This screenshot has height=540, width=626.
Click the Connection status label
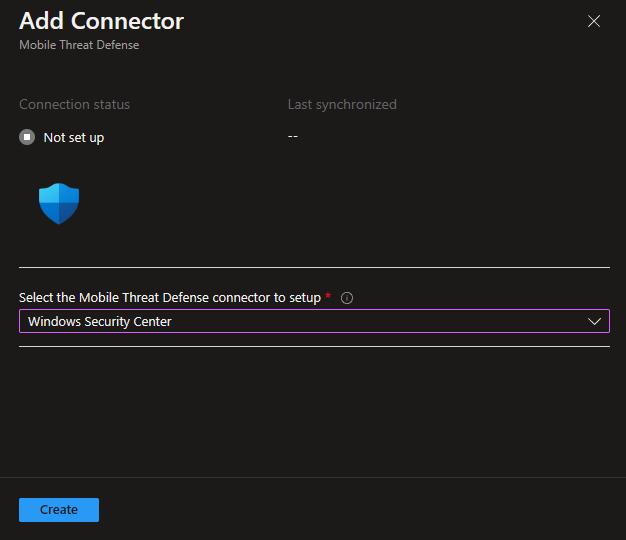(x=74, y=104)
